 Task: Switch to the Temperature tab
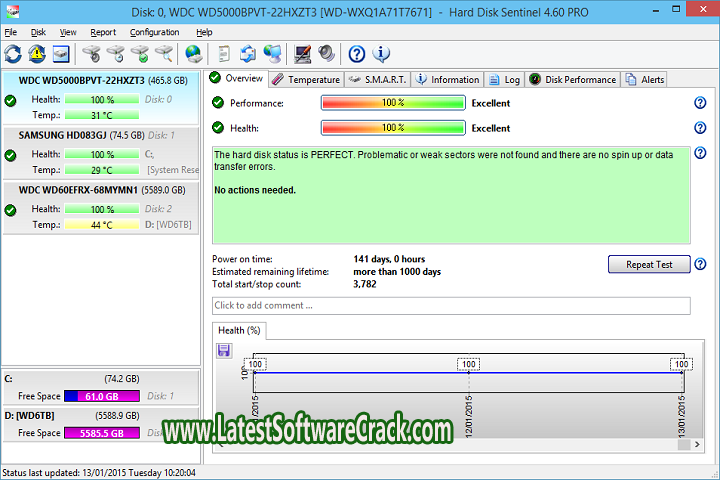click(306, 80)
